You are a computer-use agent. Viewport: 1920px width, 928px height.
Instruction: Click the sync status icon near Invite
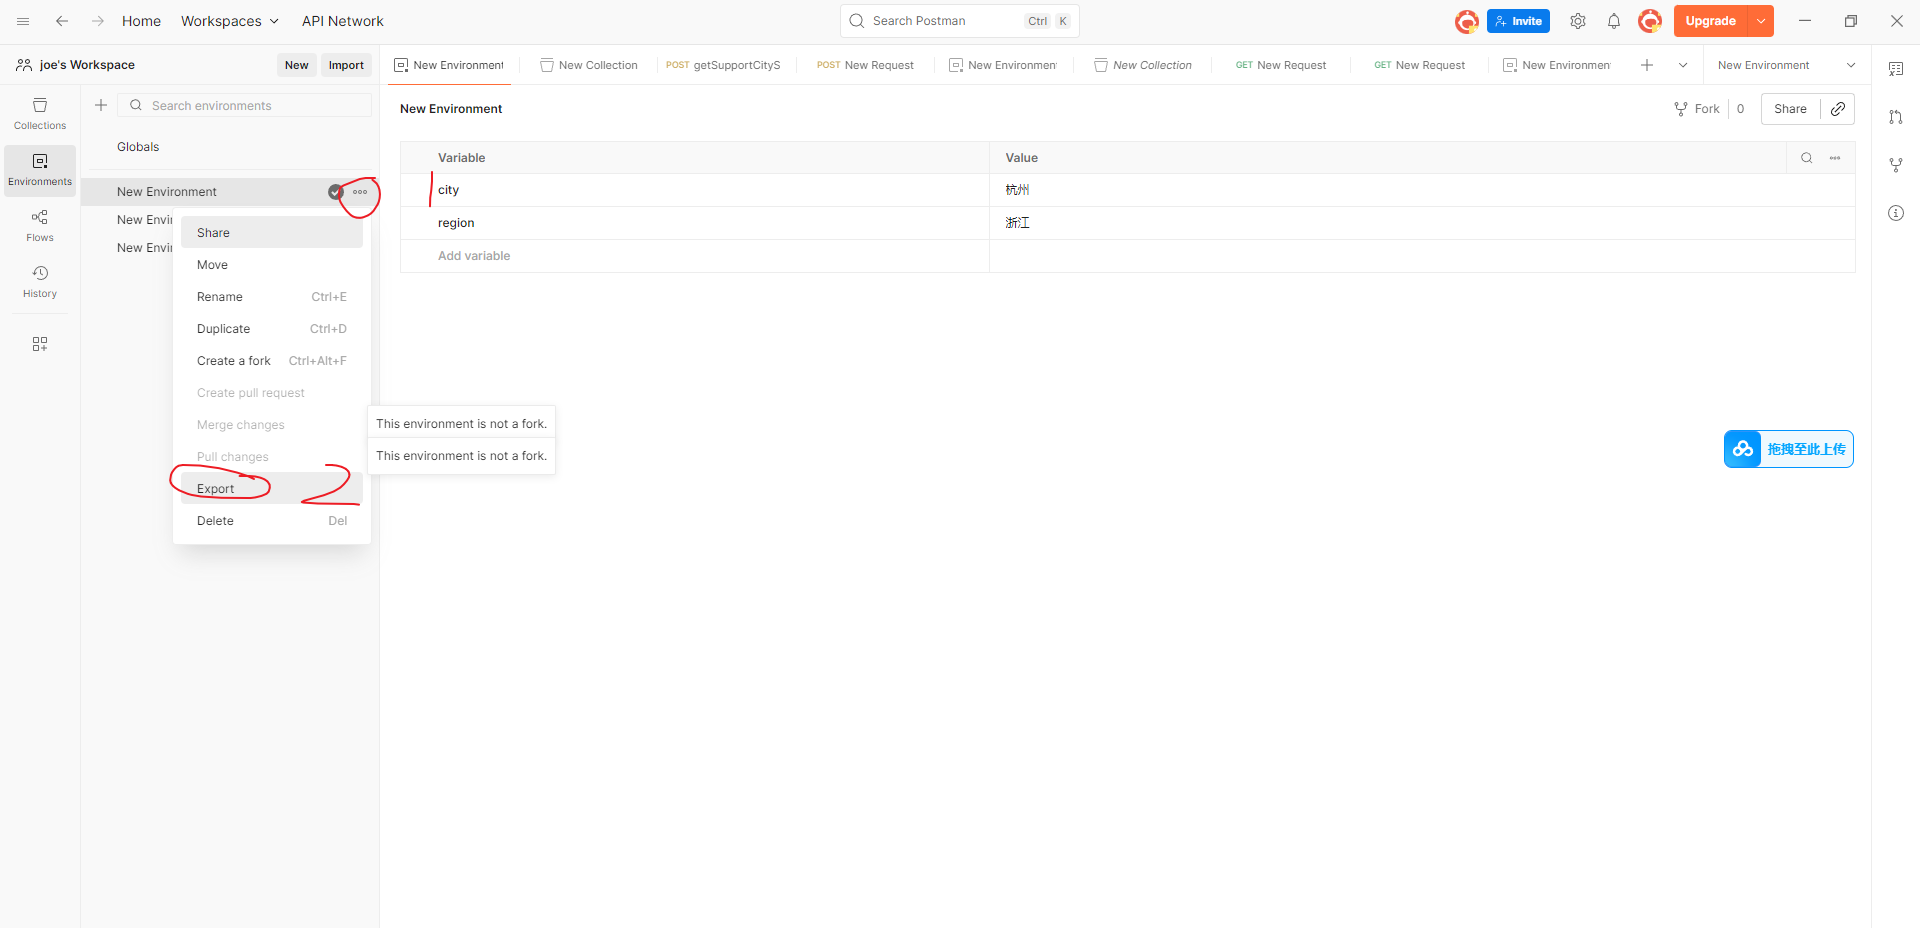pyautogui.click(x=1467, y=21)
